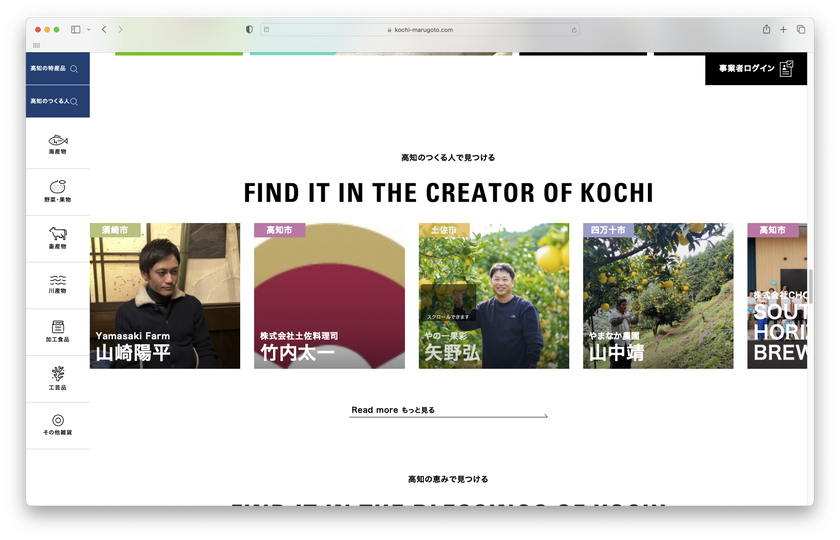Open the 矢野弘 creator card
840x540 pixels.
494,296
